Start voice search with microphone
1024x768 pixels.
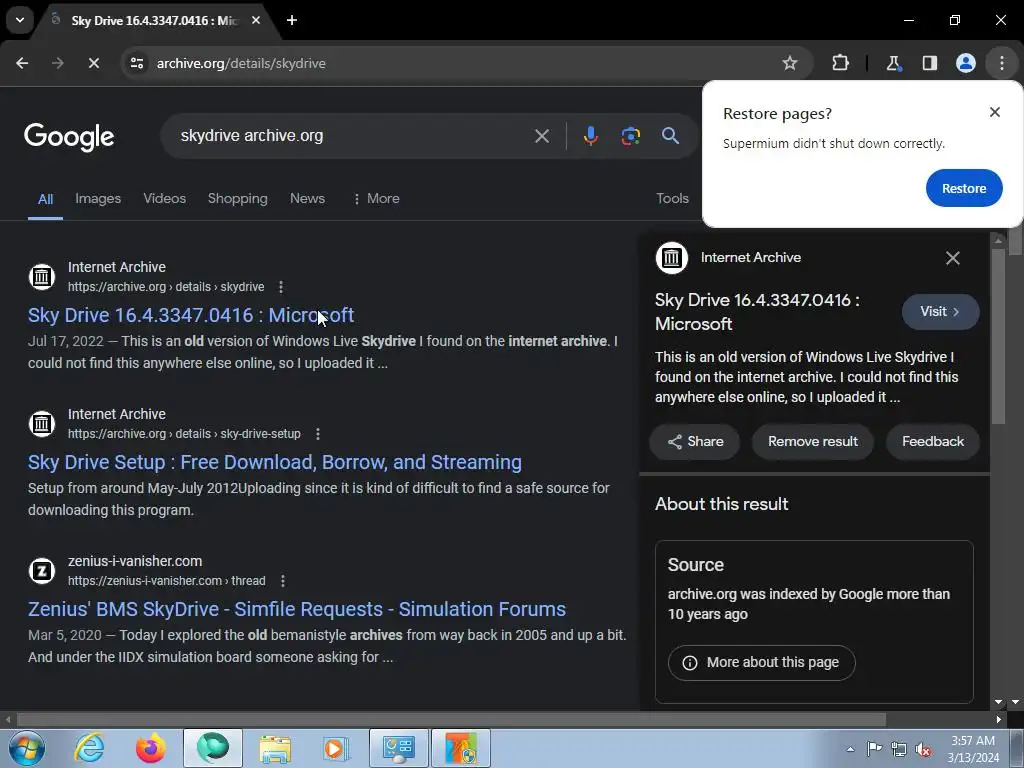pyautogui.click(x=590, y=136)
